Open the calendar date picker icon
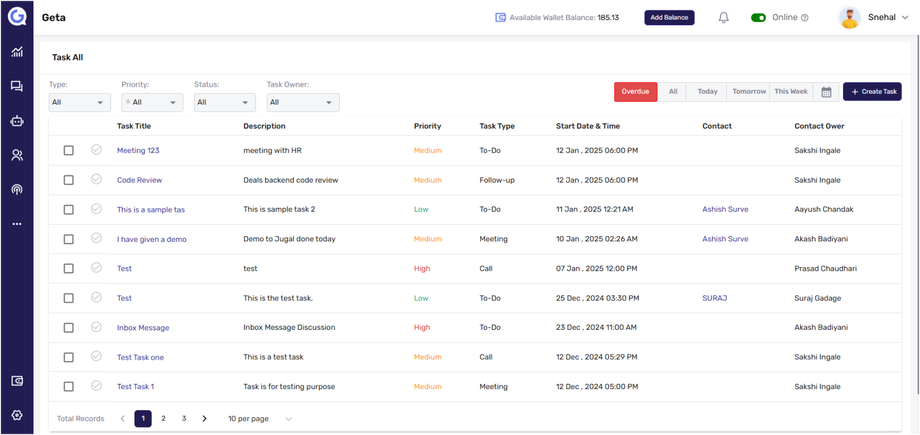Viewport: 920px width, 435px height. tap(826, 92)
